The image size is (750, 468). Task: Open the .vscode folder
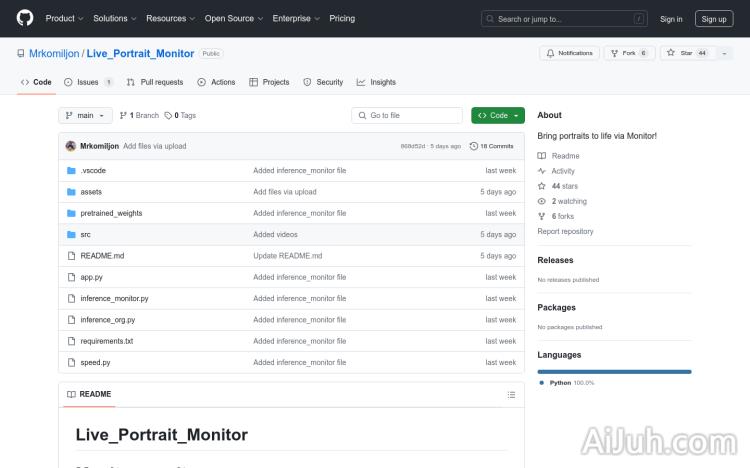click(x=93, y=171)
